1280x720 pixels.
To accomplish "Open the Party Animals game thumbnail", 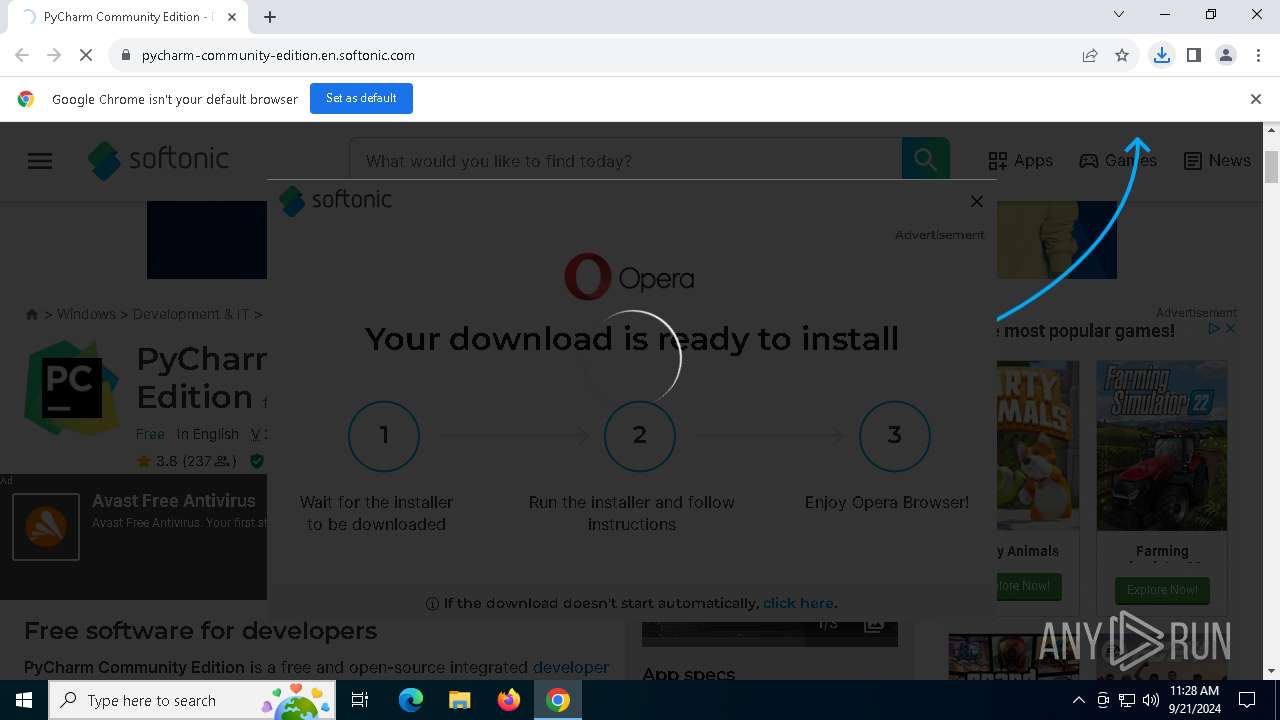I will 1038,446.
